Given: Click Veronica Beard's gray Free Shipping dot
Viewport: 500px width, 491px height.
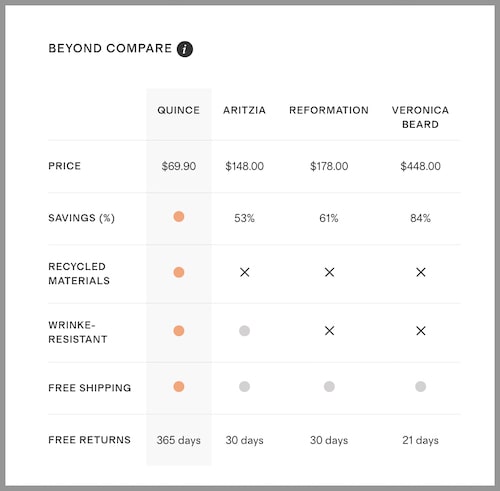Looking at the screenshot, I should (421, 387).
